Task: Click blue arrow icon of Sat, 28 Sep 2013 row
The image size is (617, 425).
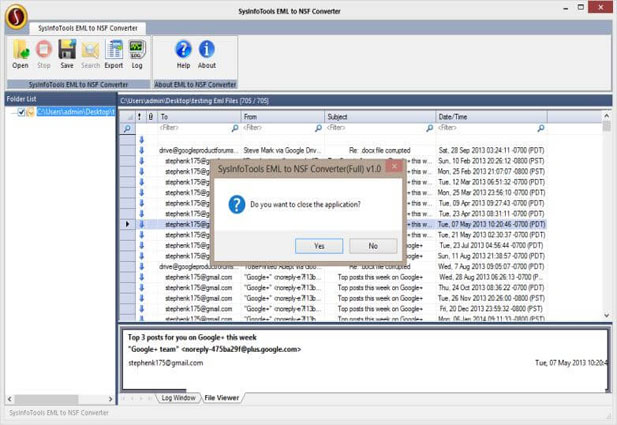Action: point(142,150)
